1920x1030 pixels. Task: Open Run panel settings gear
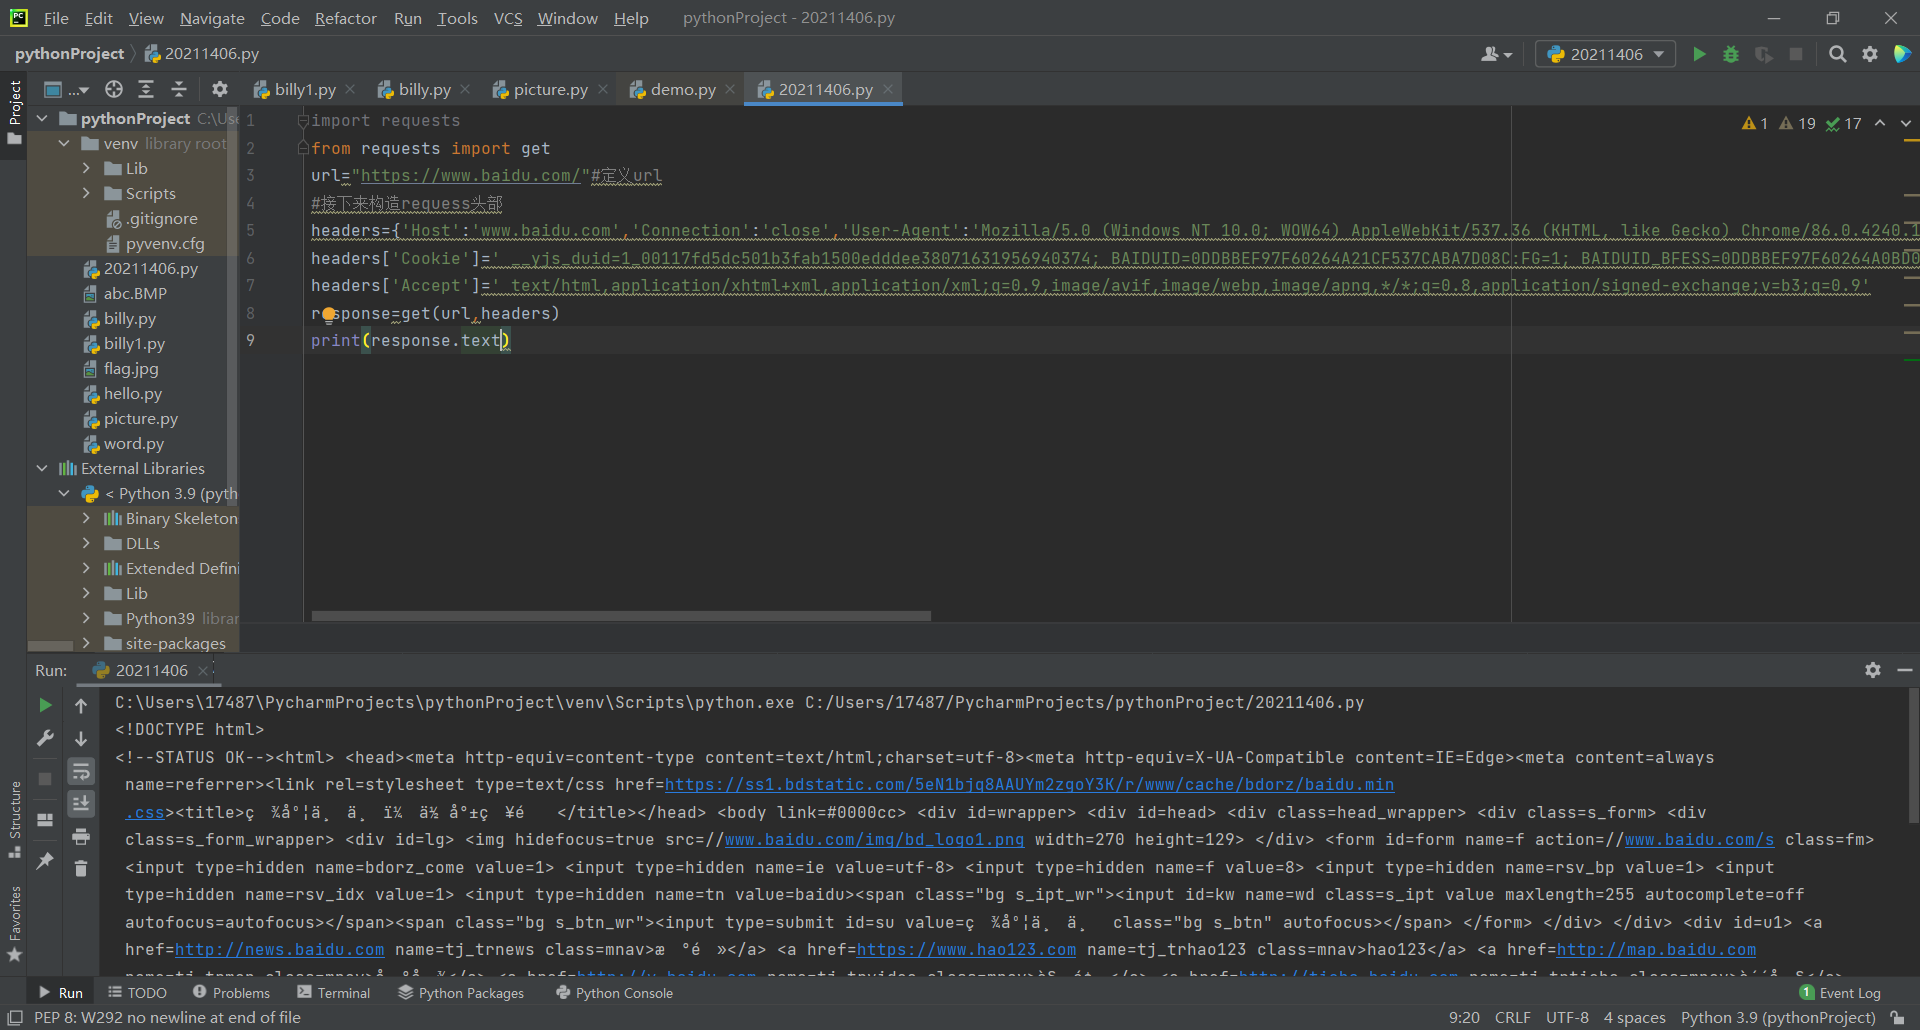1873,670
